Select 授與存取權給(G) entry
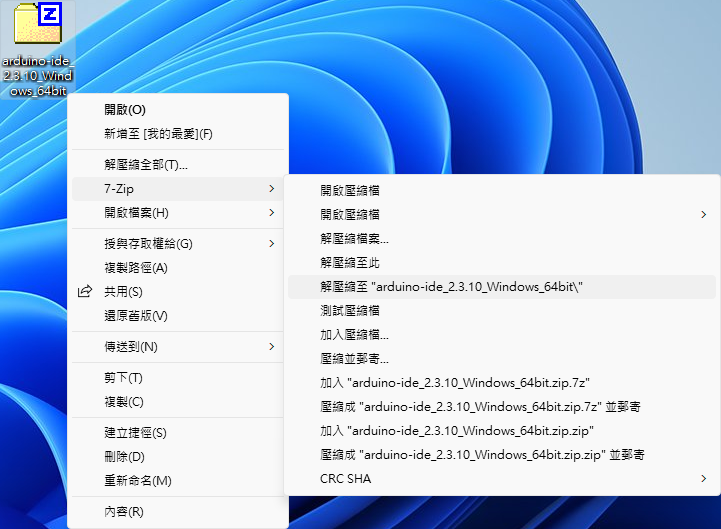721x529 pixels. 178,243
